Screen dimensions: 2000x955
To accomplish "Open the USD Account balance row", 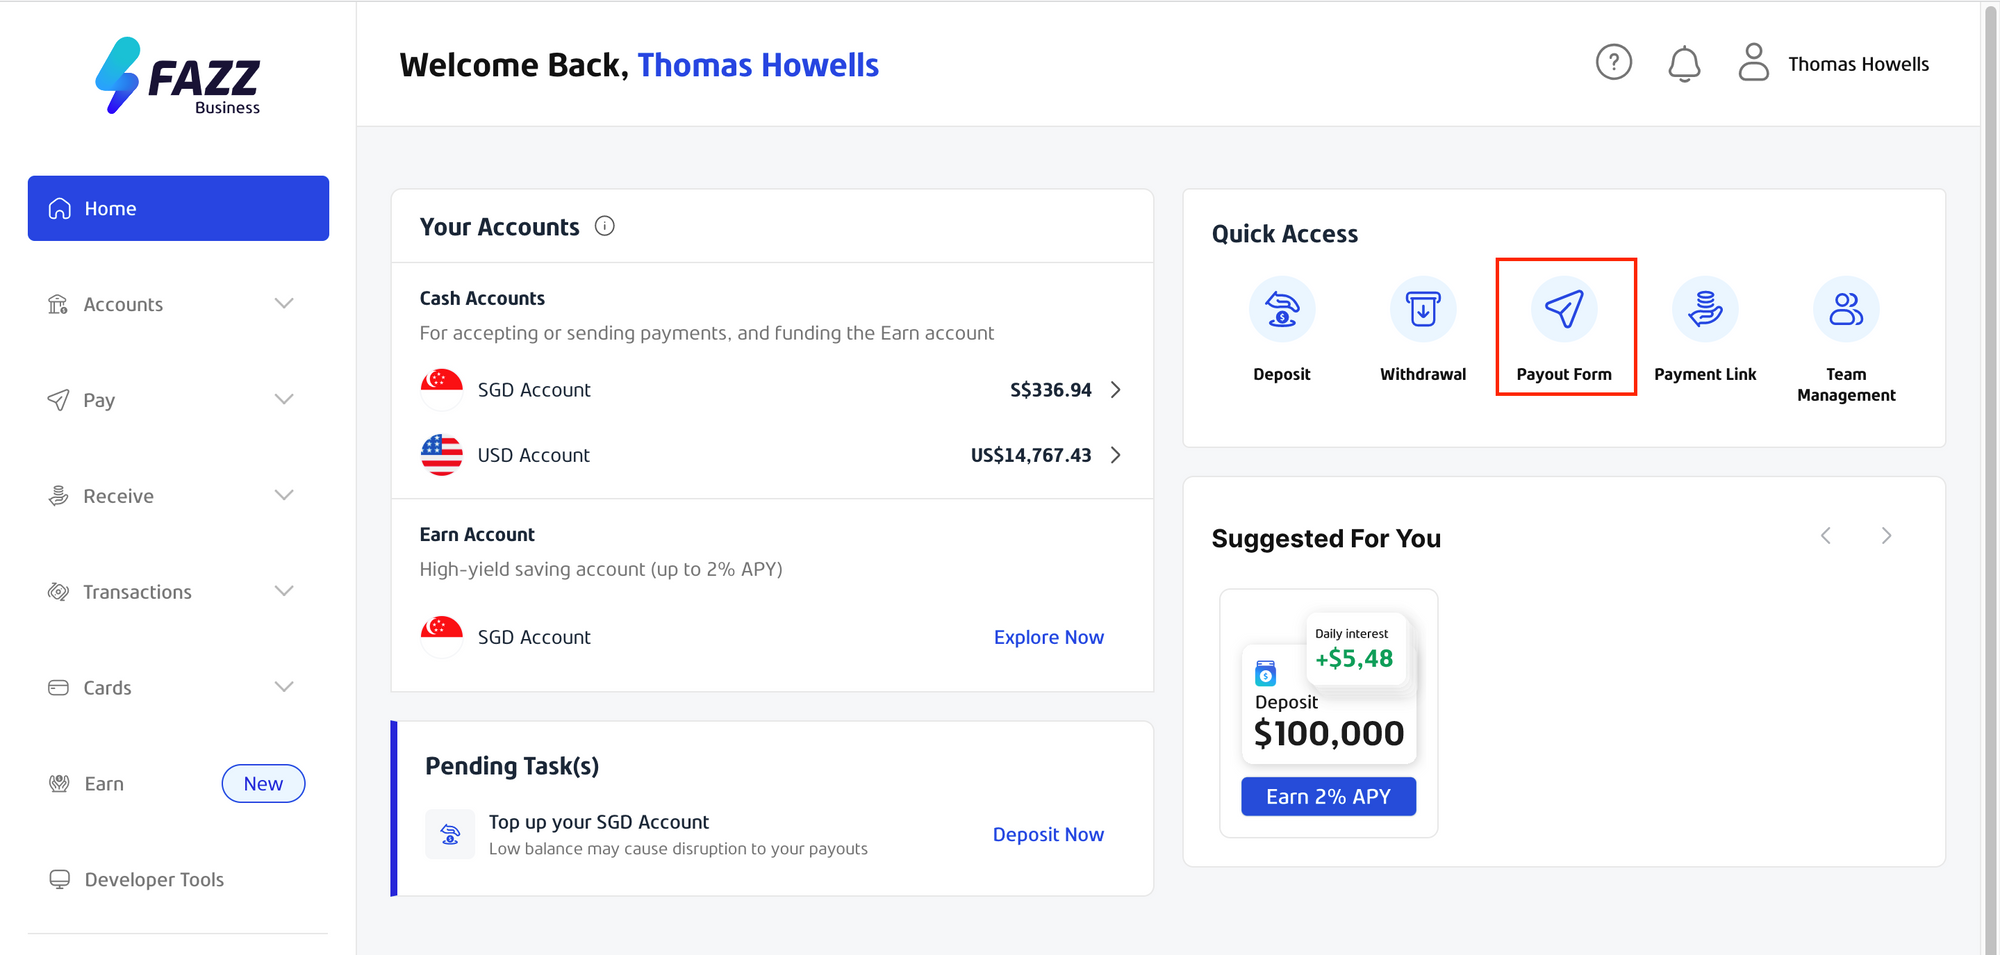I will (x=772, y=455).
